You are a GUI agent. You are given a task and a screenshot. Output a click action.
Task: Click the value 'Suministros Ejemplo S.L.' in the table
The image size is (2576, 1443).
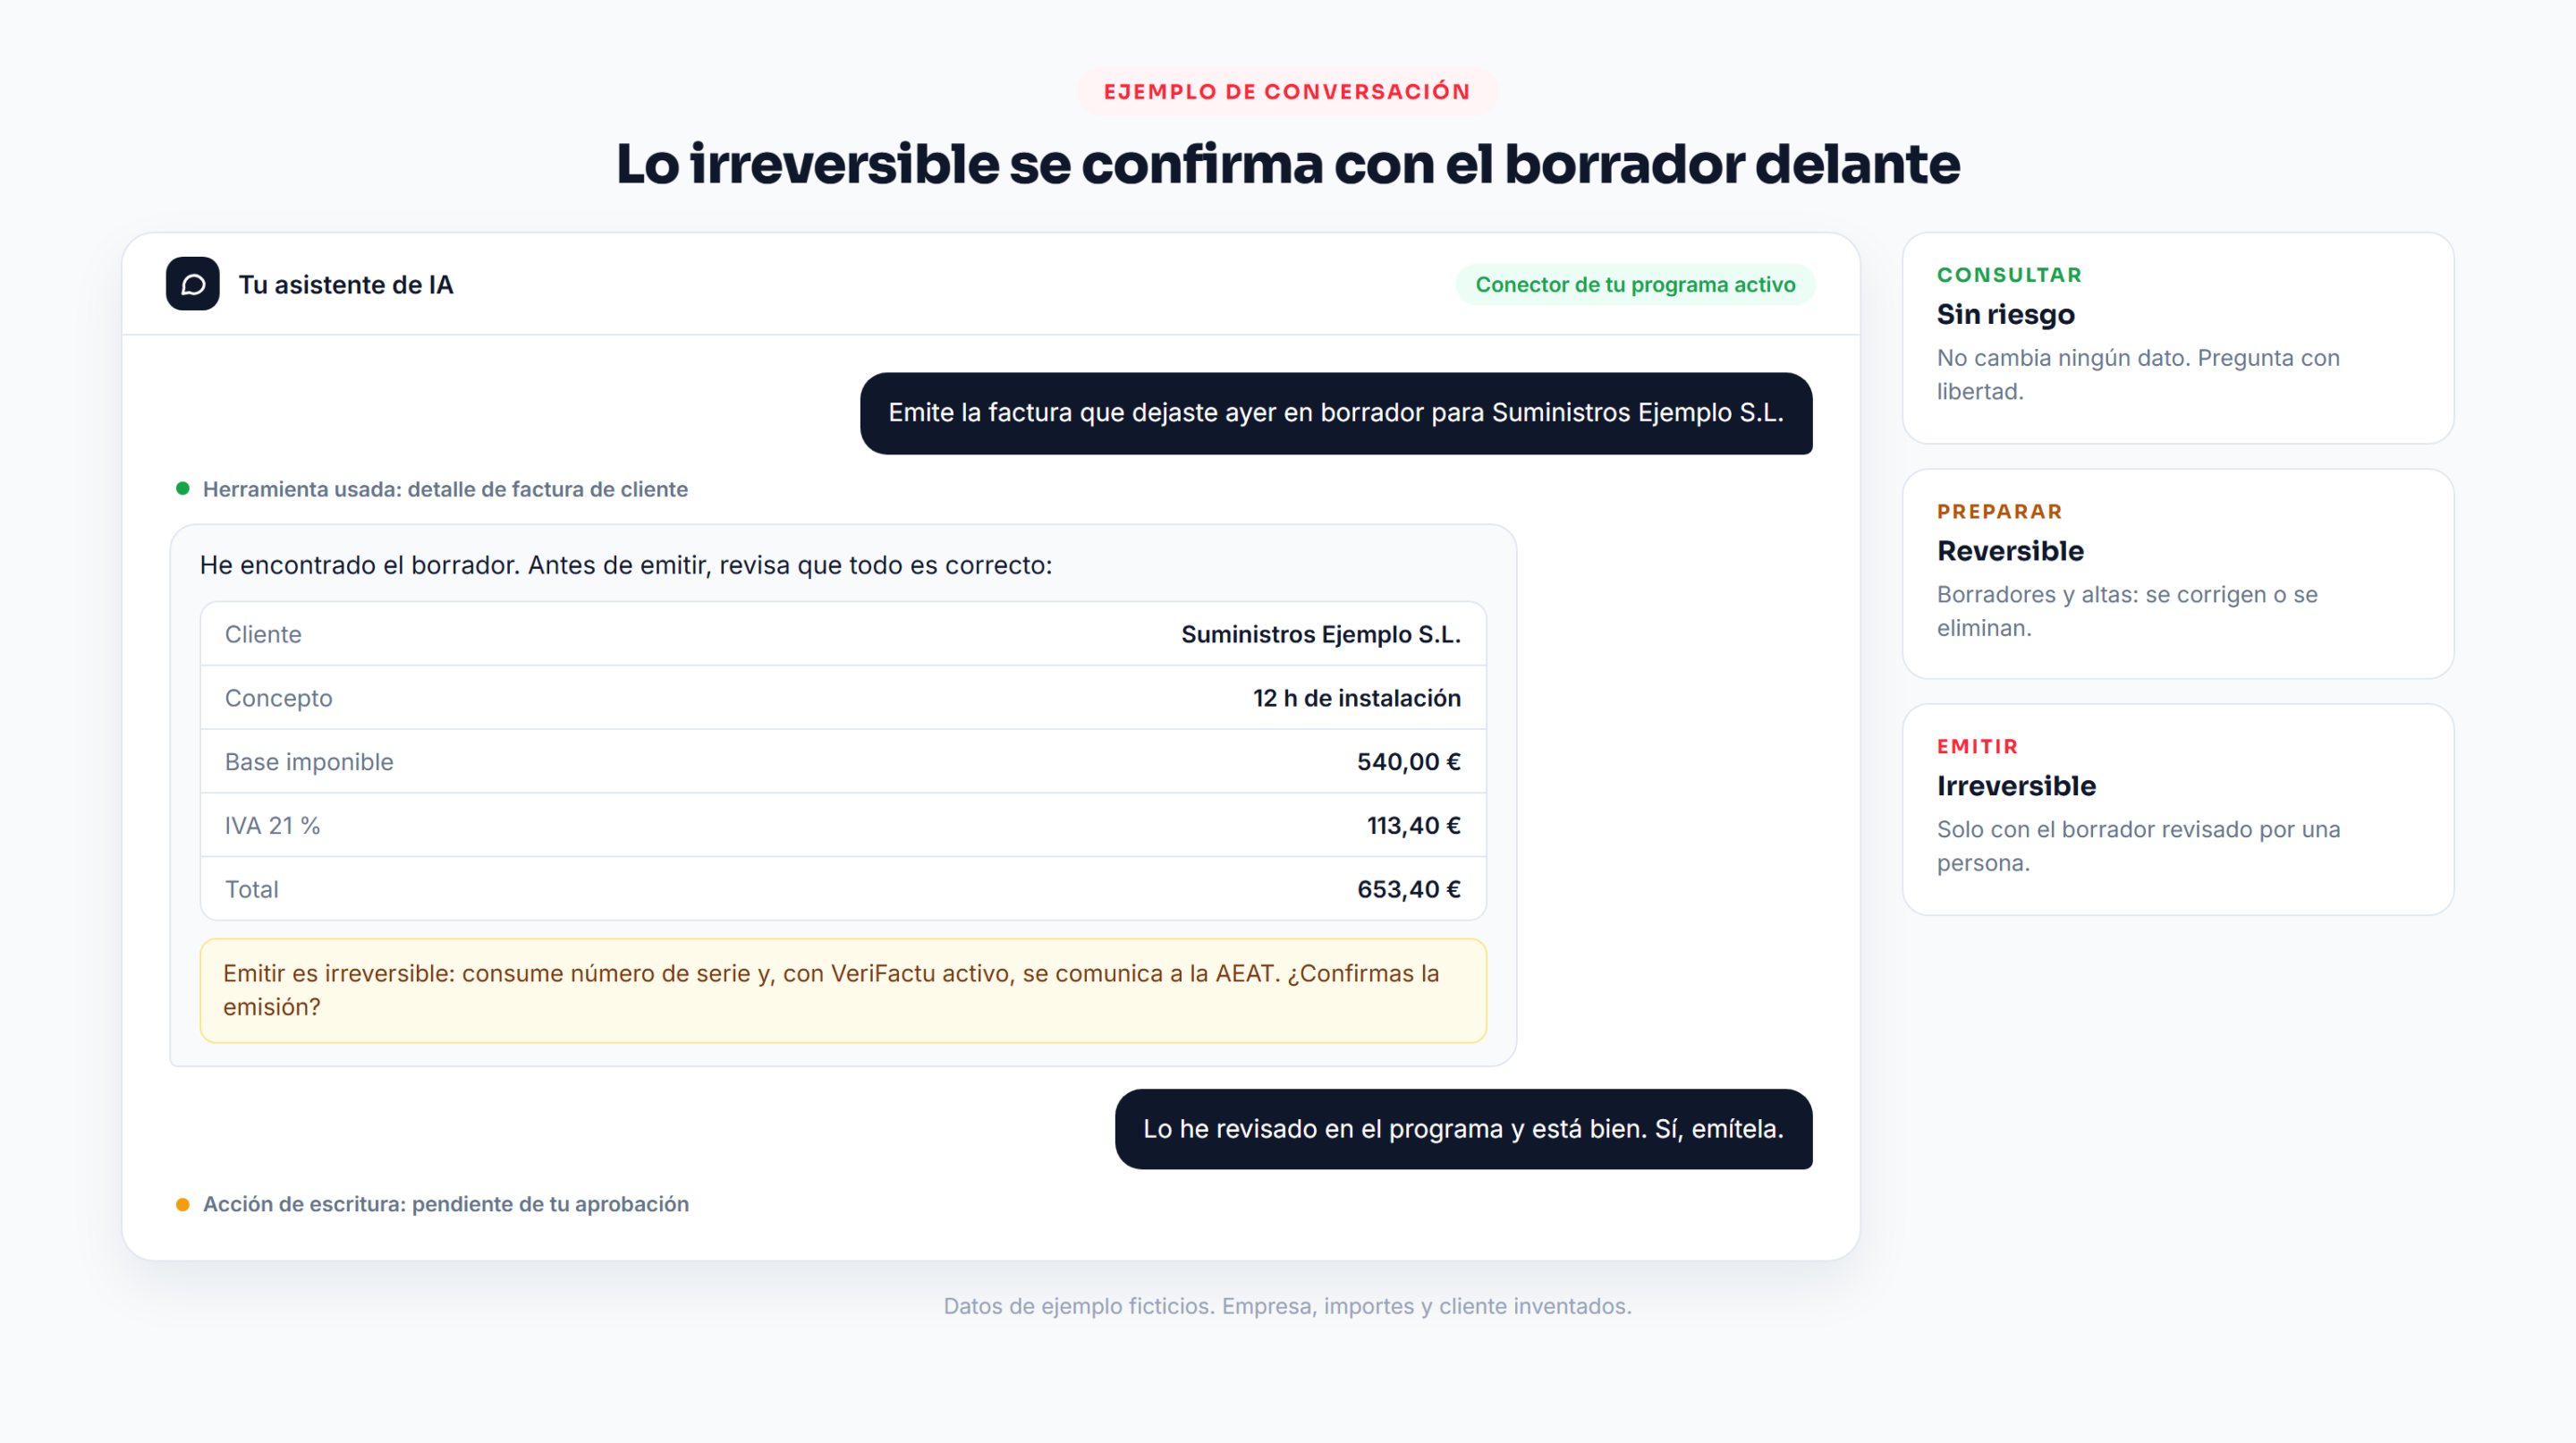(1321, 634)
